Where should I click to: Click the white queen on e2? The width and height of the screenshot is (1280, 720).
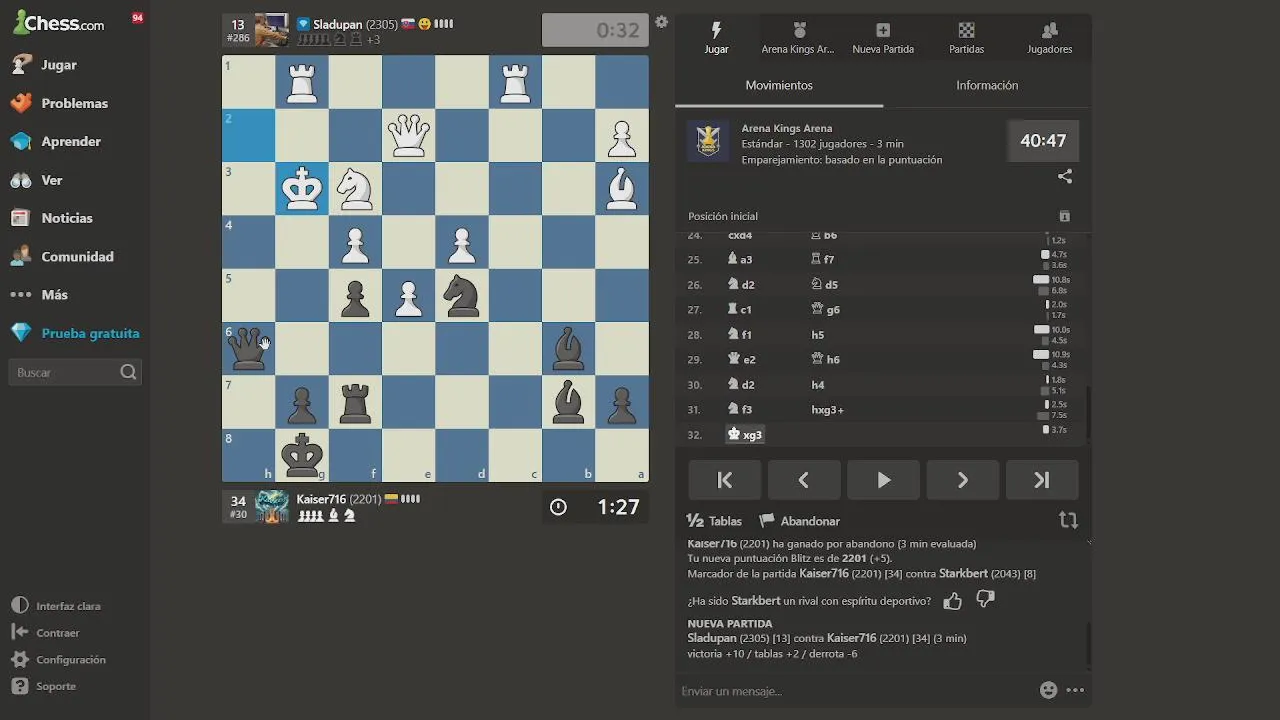408,135
